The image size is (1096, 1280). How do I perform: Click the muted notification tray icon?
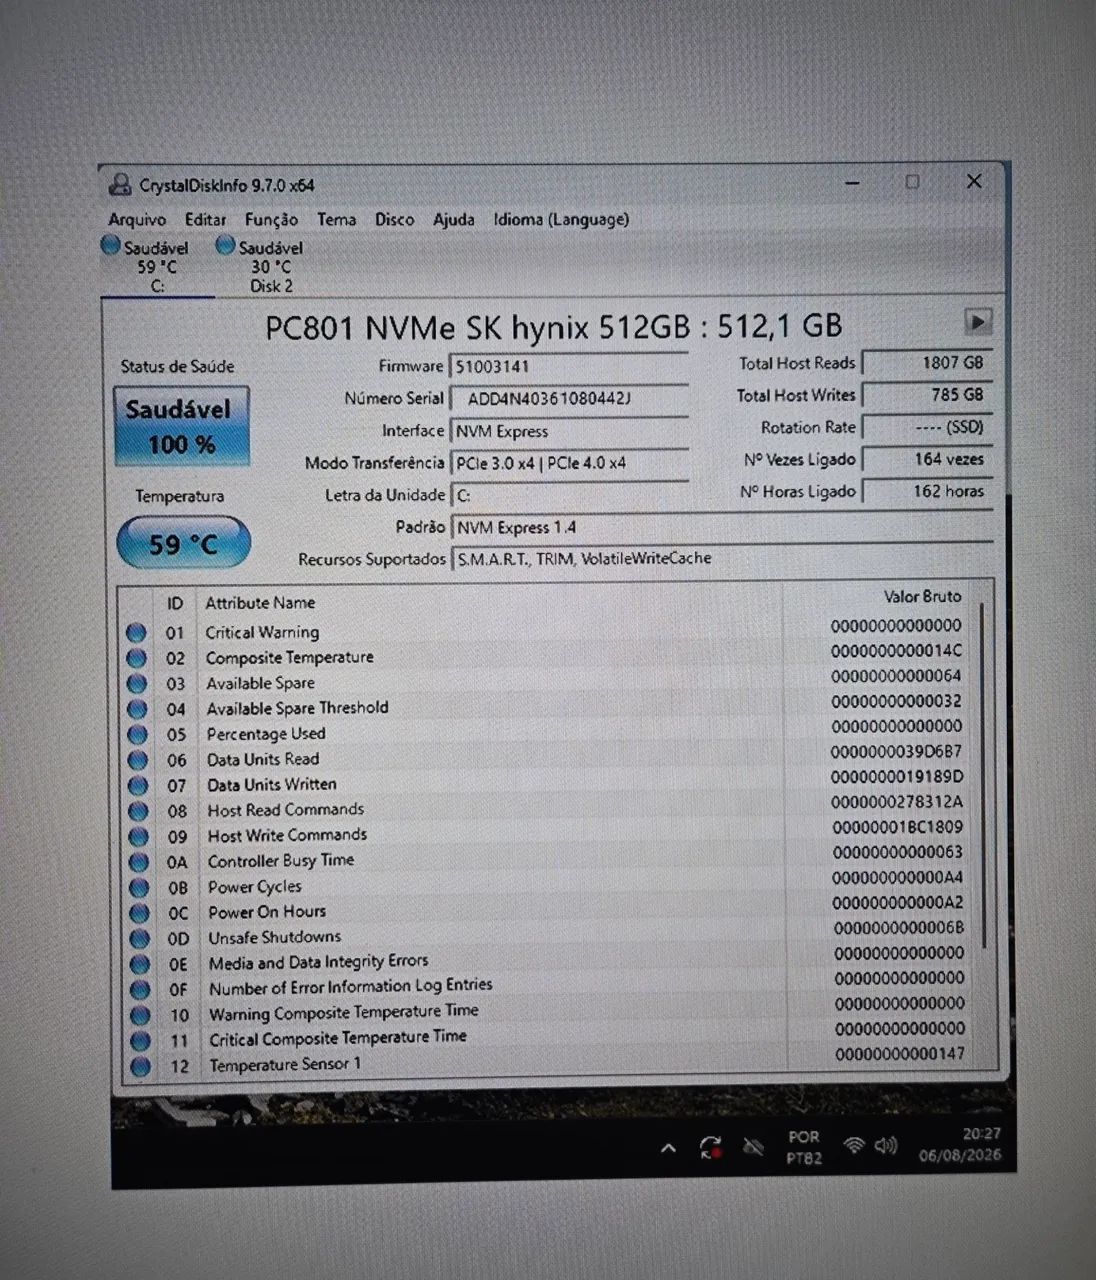[754, 1148]
